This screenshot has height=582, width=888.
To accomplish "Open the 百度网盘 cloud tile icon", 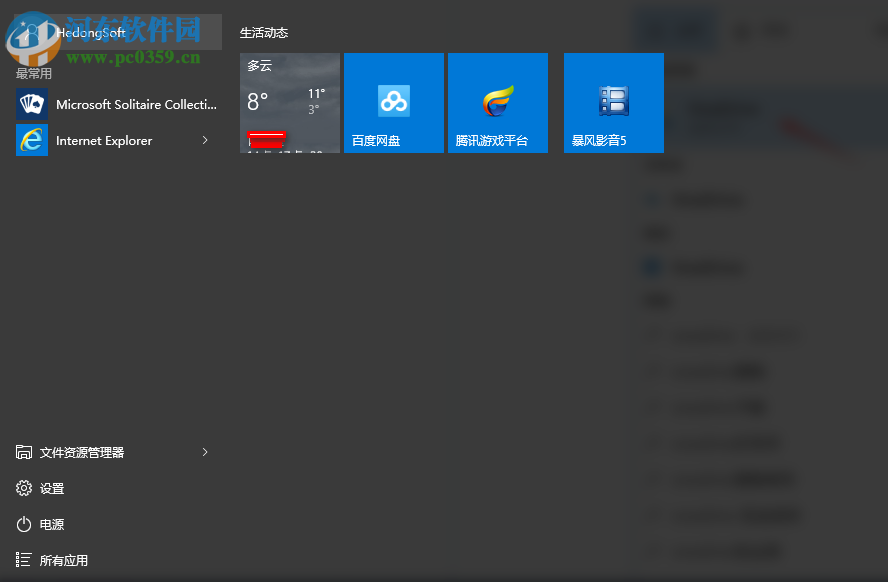I will [x=393, y=102].
